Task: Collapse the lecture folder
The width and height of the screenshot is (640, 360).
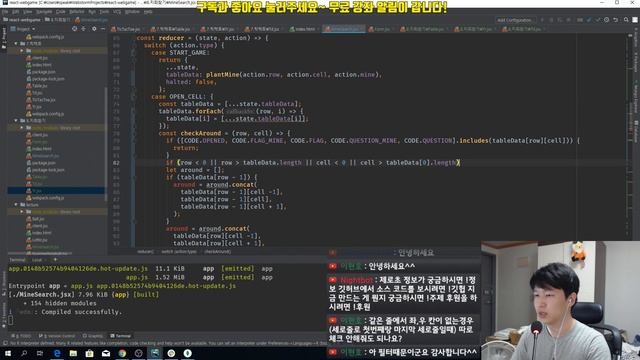Action: pyautogui.click(x=16, y=205)
